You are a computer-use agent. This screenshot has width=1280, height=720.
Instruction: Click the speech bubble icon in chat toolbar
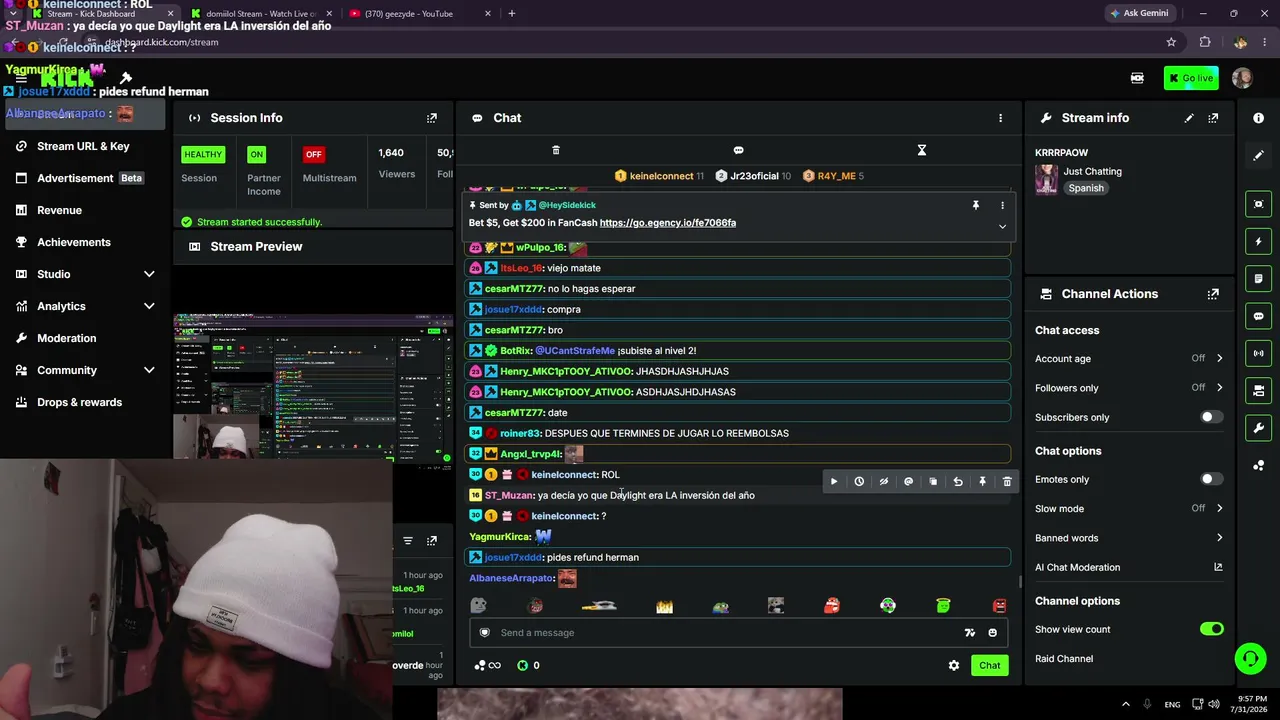(x=738, y=150)
